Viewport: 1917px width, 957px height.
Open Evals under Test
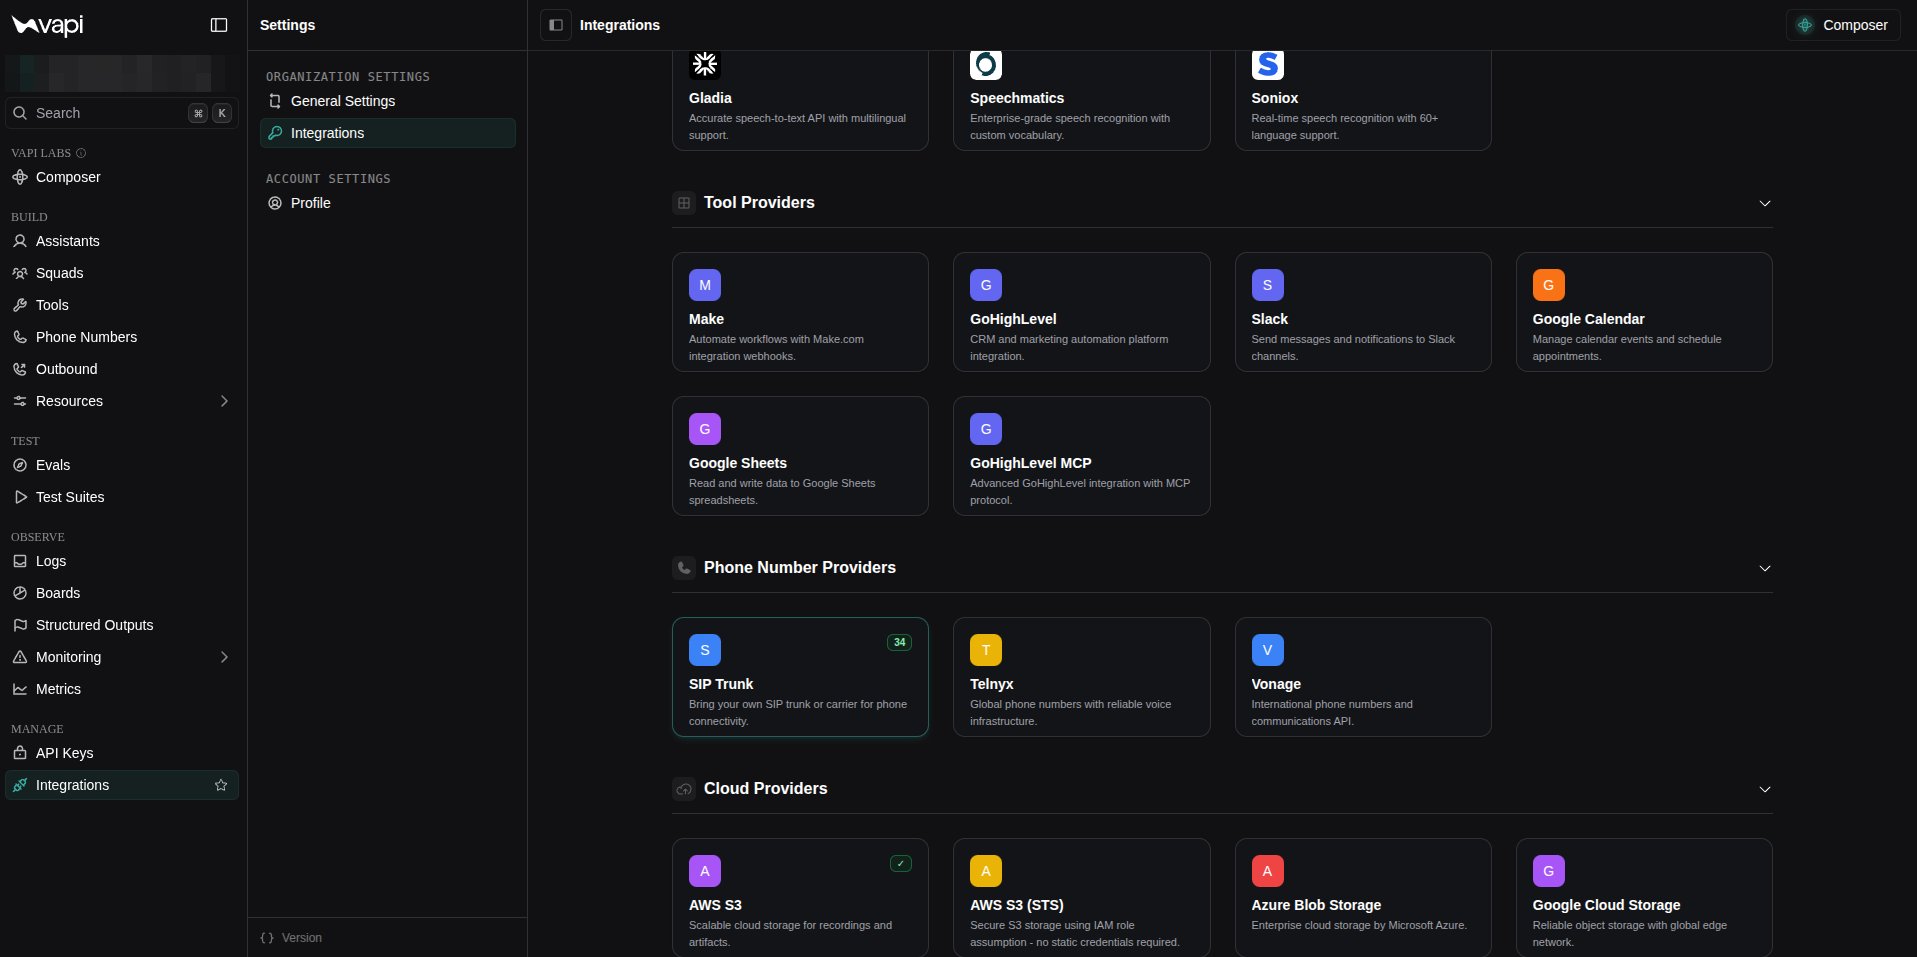(121, 465)
